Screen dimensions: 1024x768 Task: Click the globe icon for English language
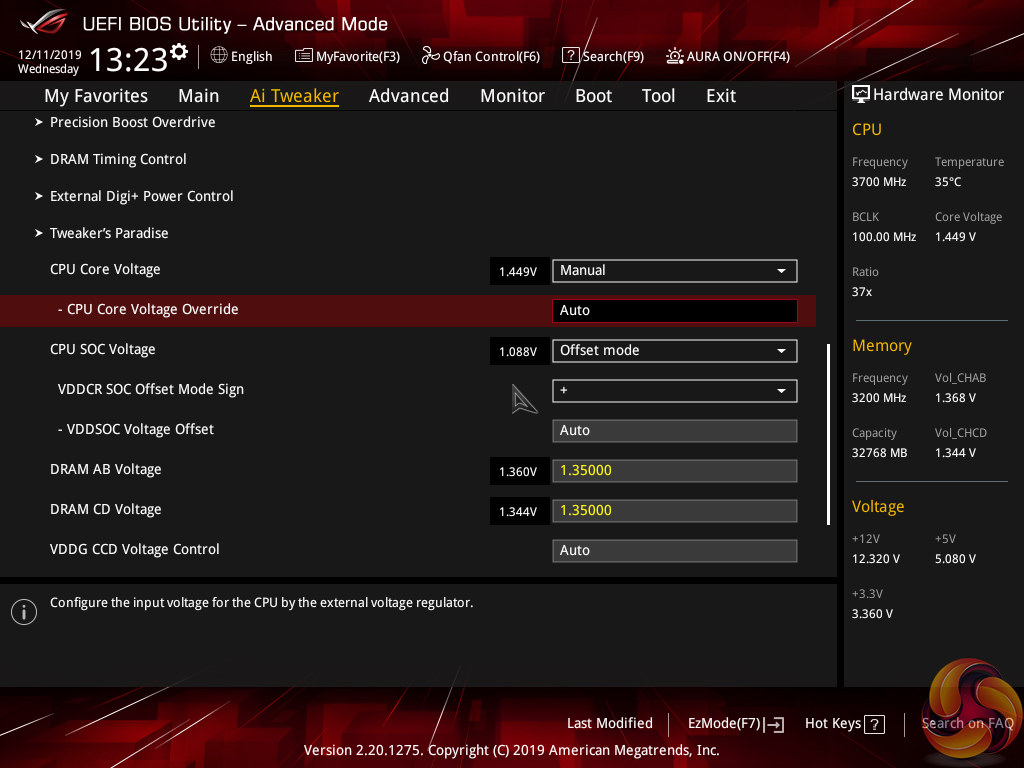[x=218, y=56]
